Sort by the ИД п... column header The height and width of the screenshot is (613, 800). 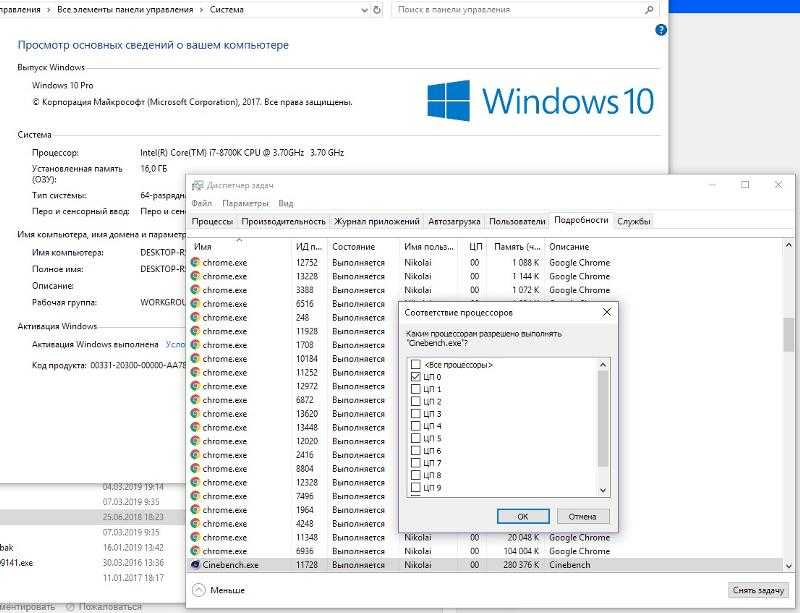point(309,246)
